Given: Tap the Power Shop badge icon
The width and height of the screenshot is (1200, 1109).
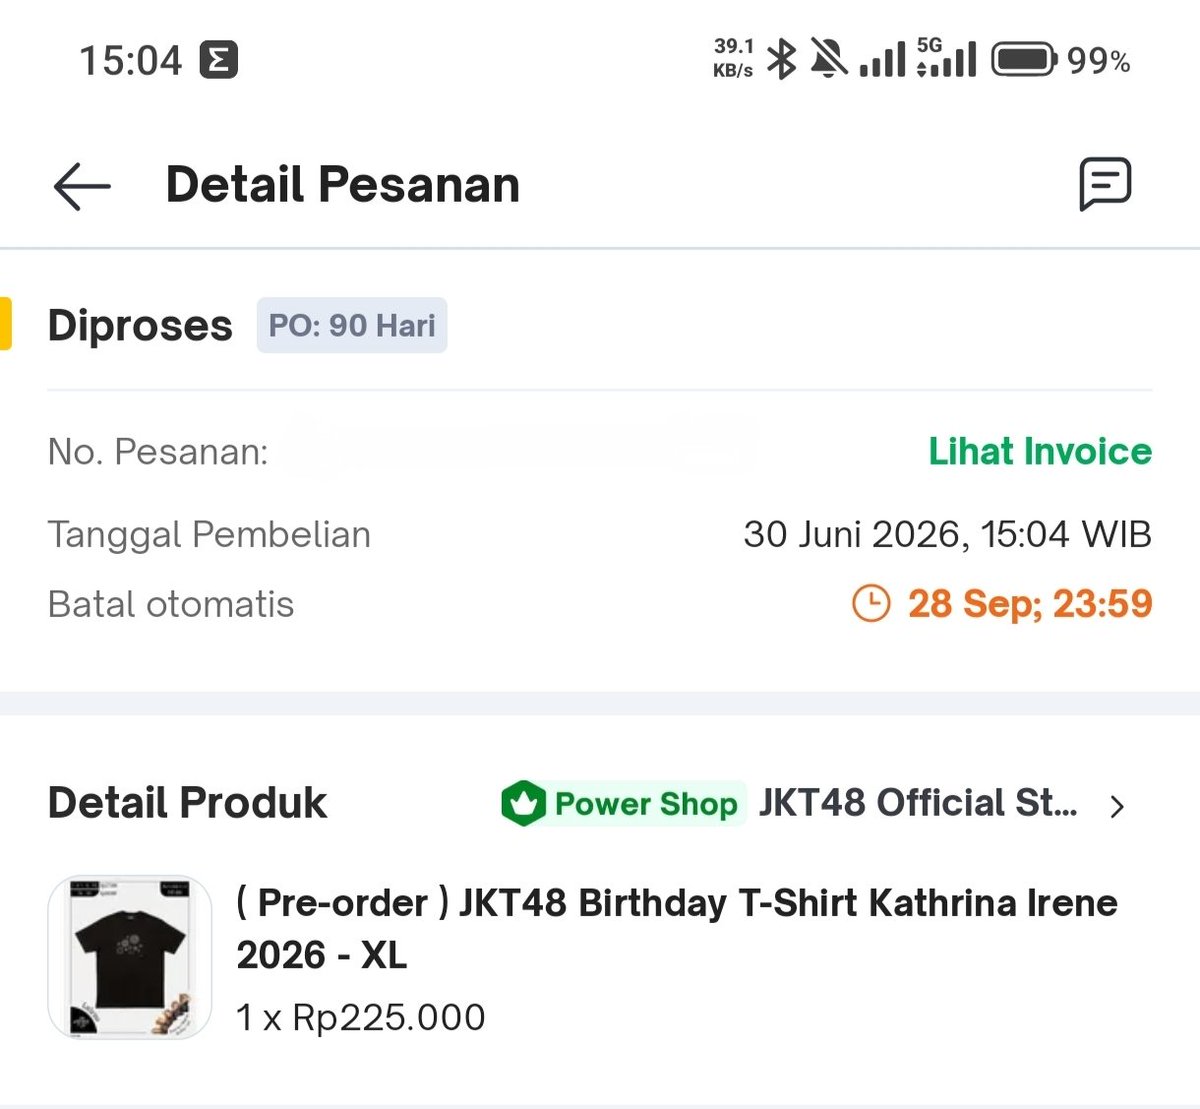Looking at the screenshot, I should pos(522,803).
